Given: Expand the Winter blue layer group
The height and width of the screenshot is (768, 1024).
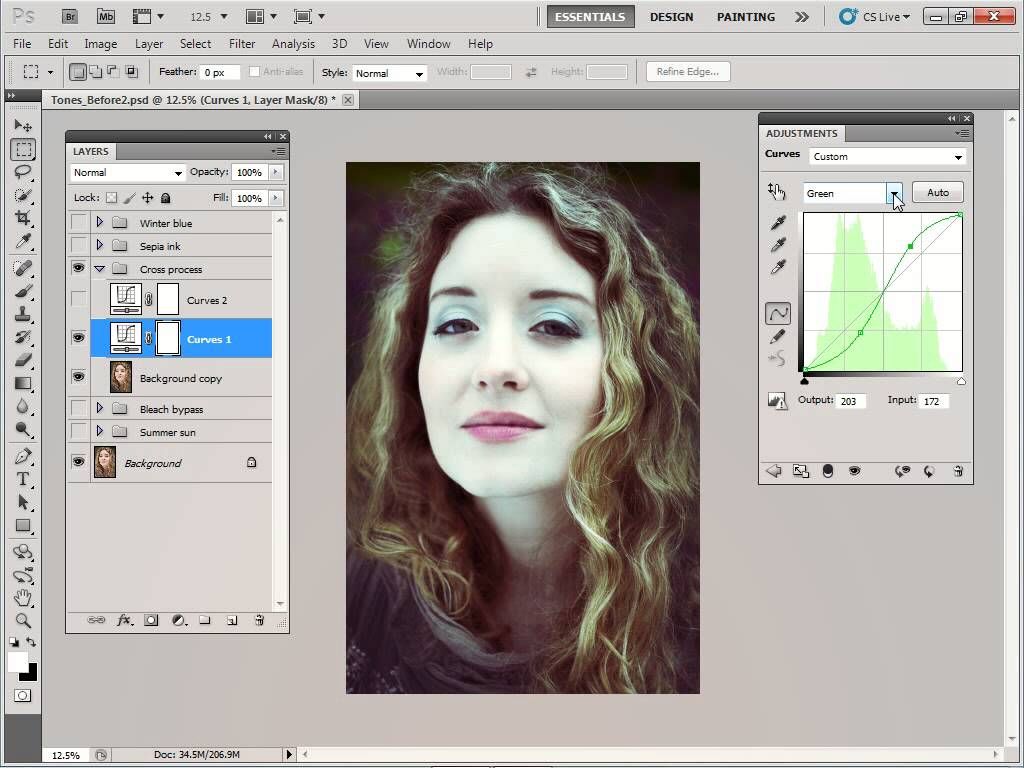Looking at the screenshot, I should pos(99,223).
